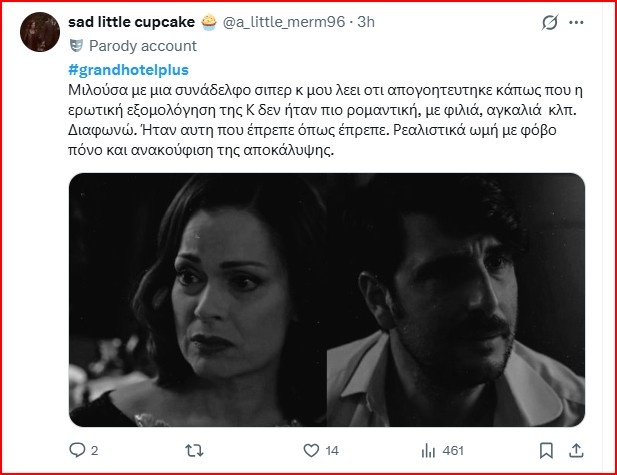Click the parody mask icon
Viewport: 617px width, 475px height.
[76, 46]
